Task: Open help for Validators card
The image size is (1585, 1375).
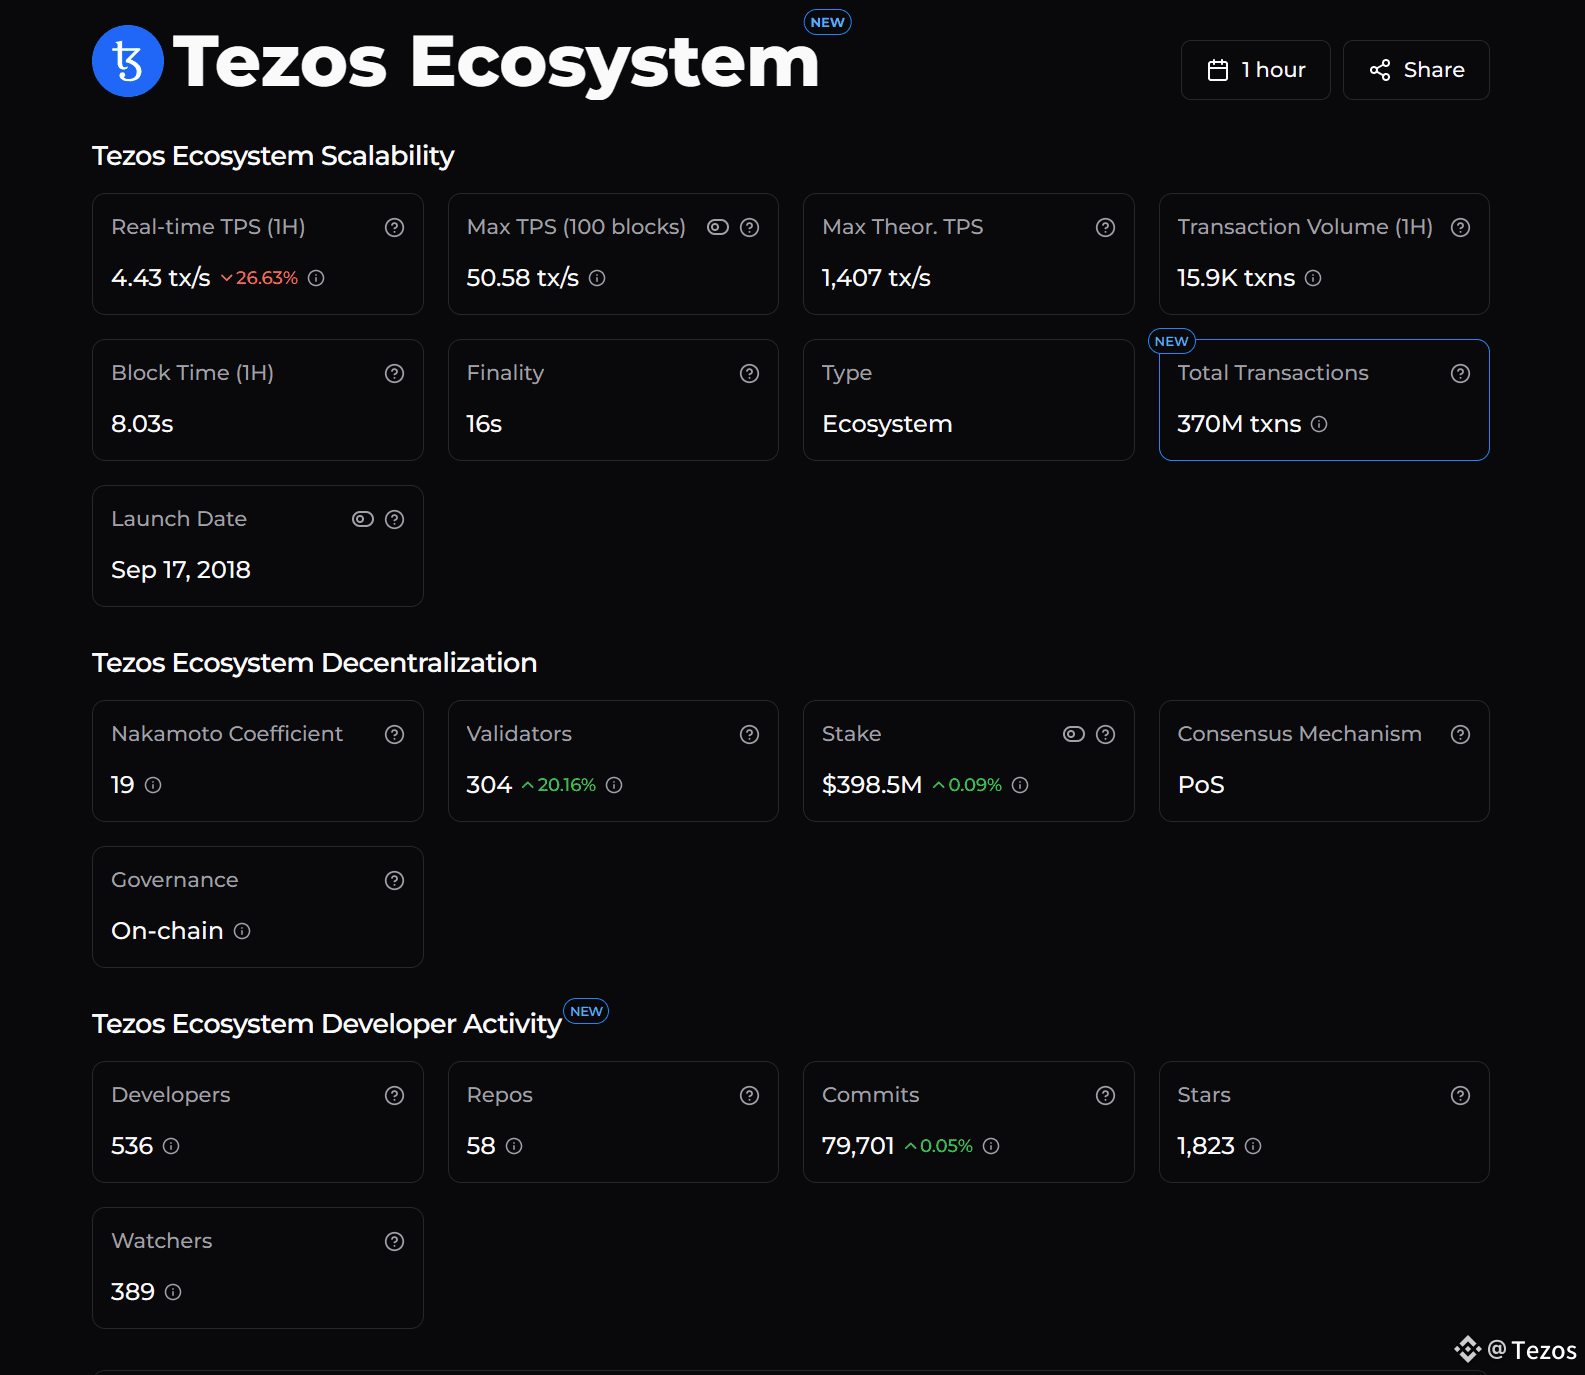Action: (x=750, y=735)
